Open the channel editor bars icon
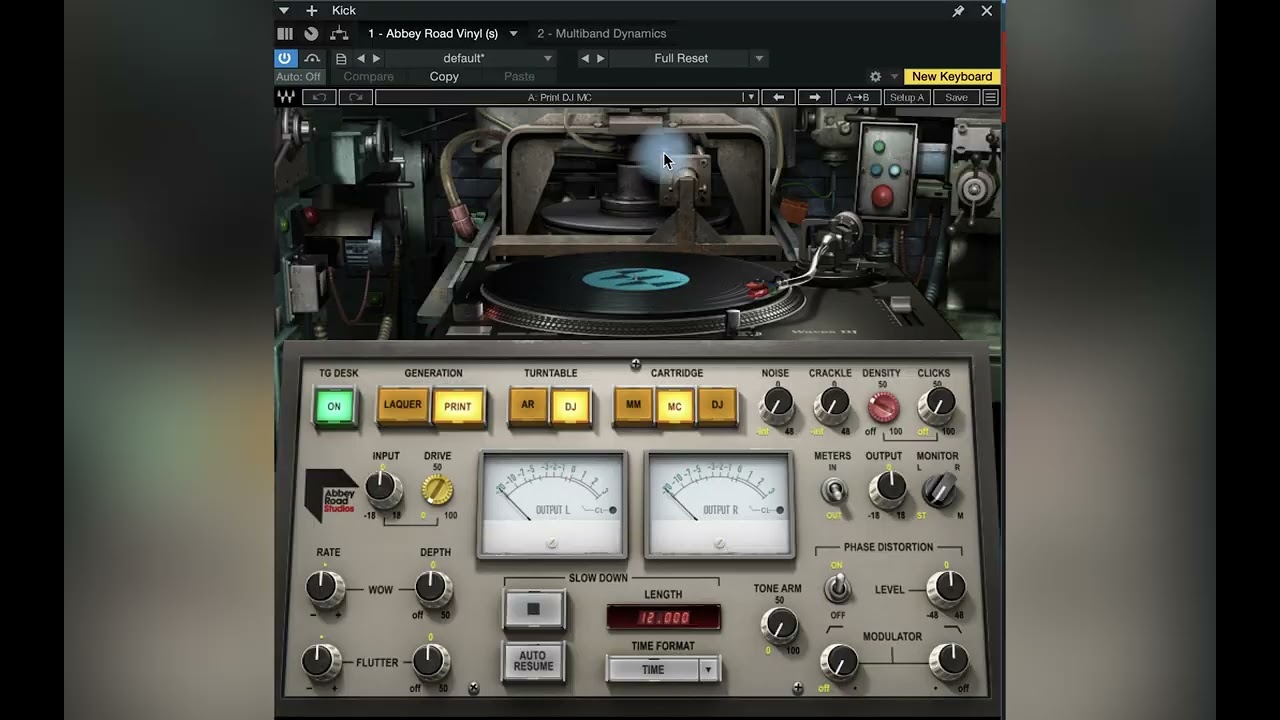1280x720 pixels. coord(285,33)
